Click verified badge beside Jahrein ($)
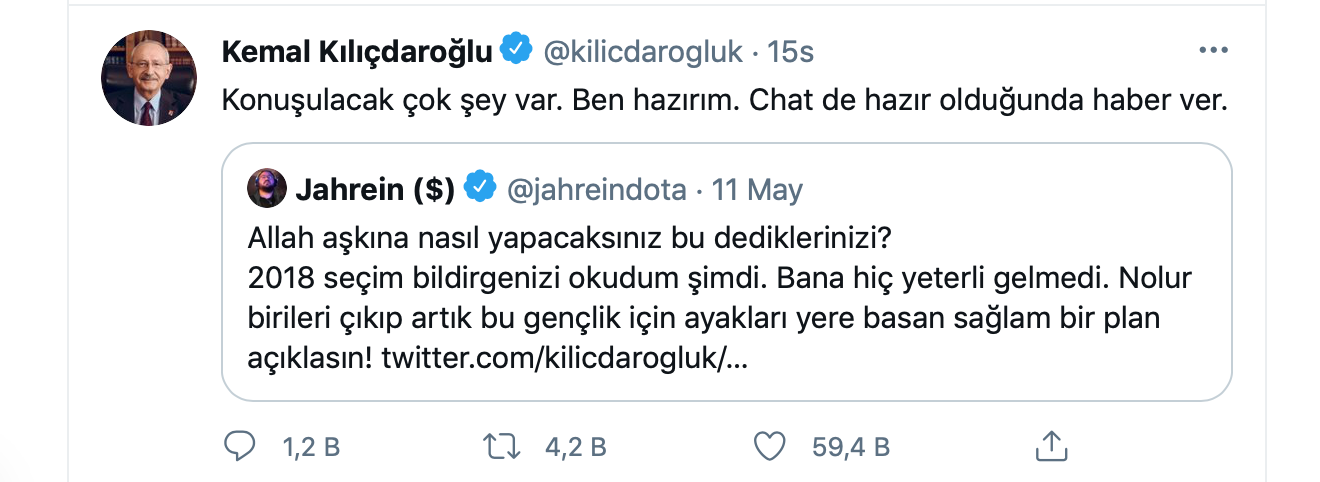The height and width of the screenshot is (482, 1320). click(x=481, y=189)
